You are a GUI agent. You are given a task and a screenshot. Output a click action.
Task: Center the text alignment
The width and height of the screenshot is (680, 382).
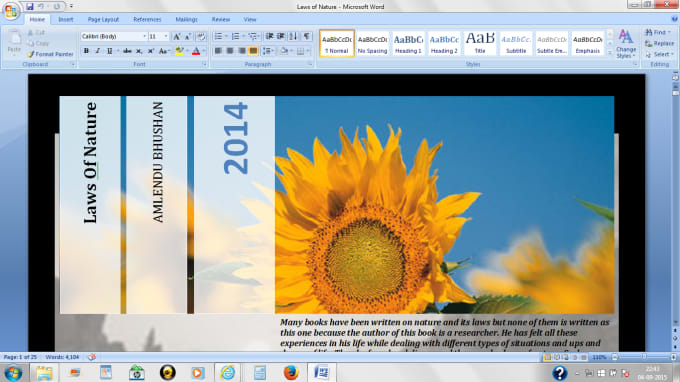(x=230, y=51)
